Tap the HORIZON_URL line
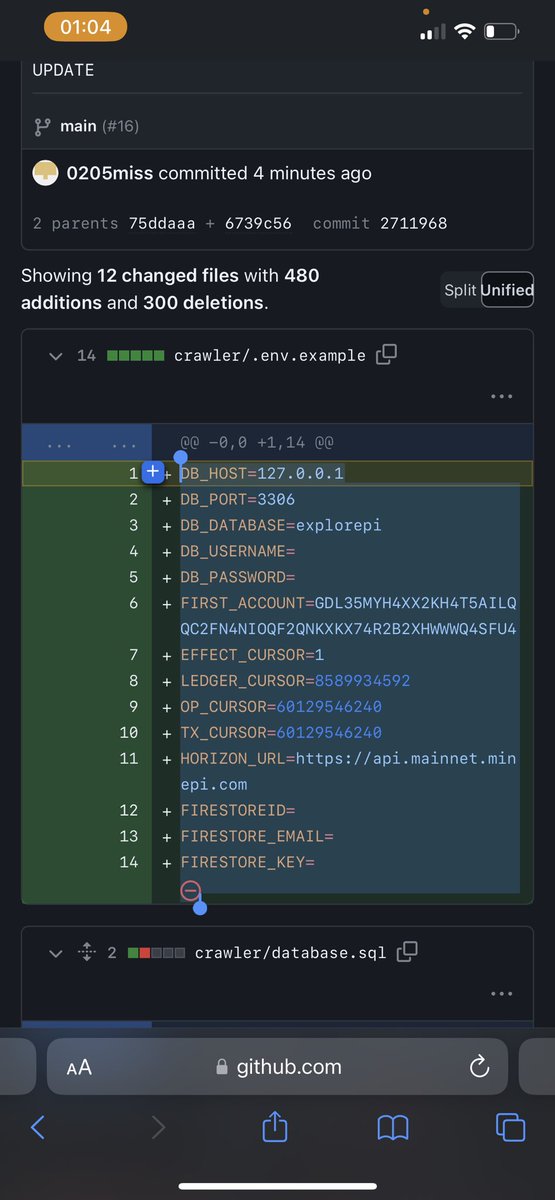 pyautogui.click(x=348, y=772)
